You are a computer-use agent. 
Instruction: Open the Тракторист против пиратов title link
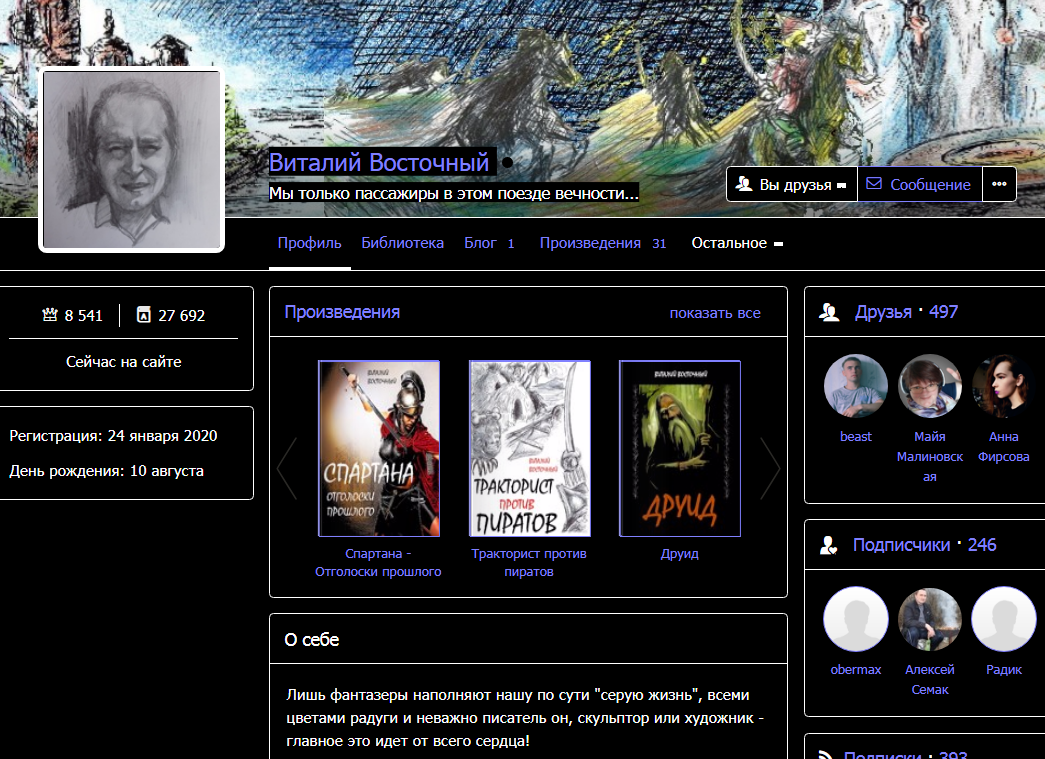click(529, 562)
